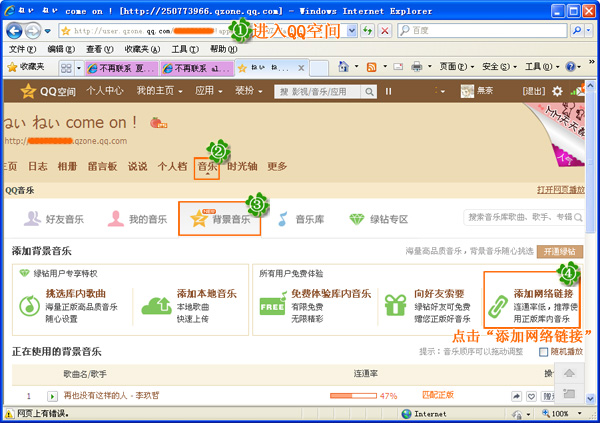600x423 pixels.
Task: Toggle 随机播放 checkbox
Action: pyautogui.click(x=543, y=352)
